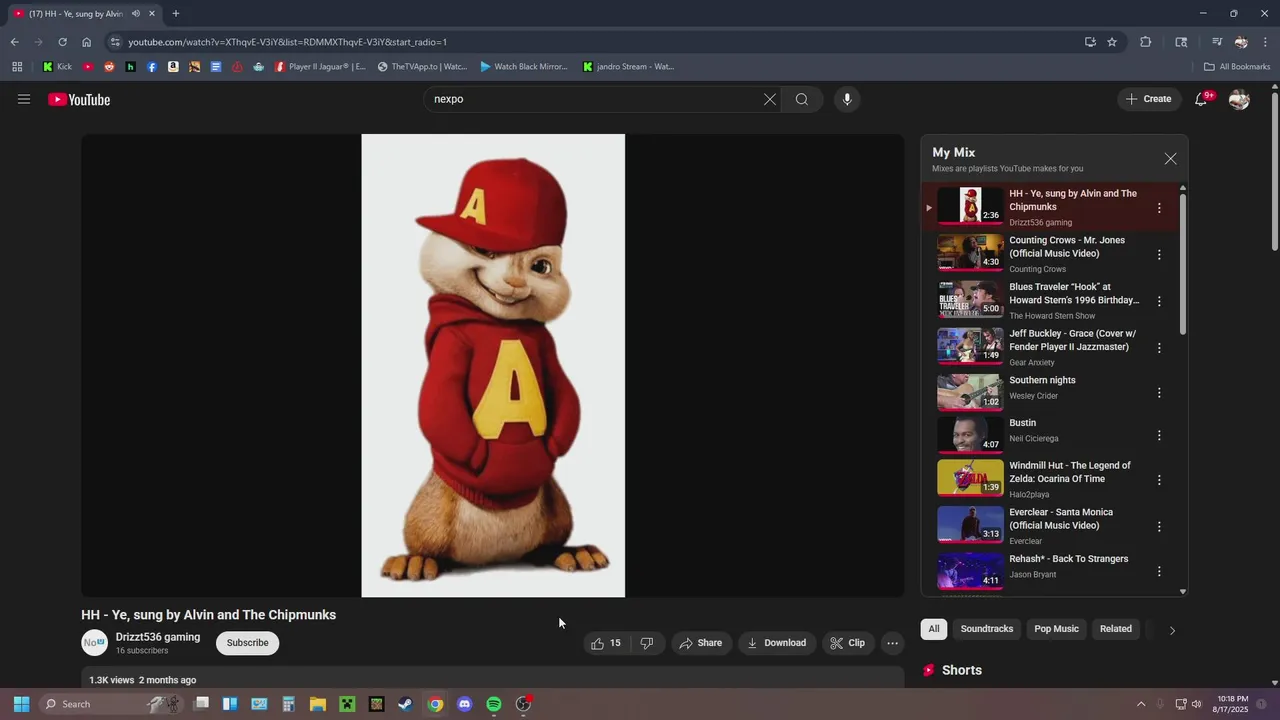Open Drizzt536 gaming channel name
1280x720 pixels.
pyautogui.click(x=158, y=637)
